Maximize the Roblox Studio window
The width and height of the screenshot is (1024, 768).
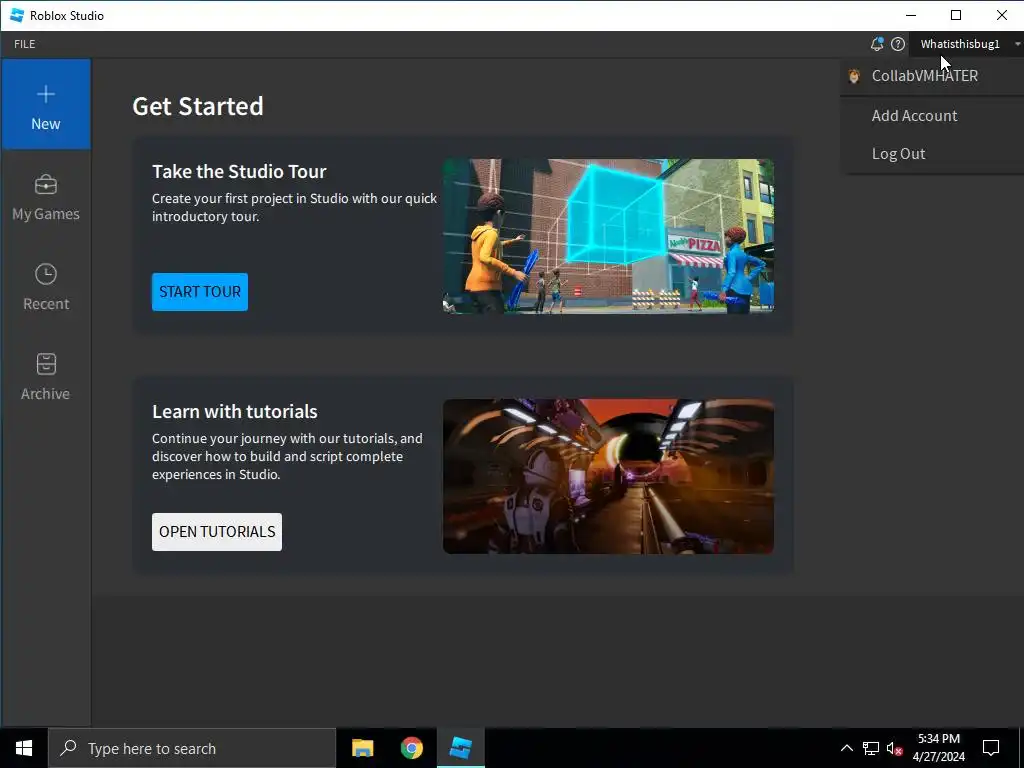pyautogui.click(x=956, y=15)
